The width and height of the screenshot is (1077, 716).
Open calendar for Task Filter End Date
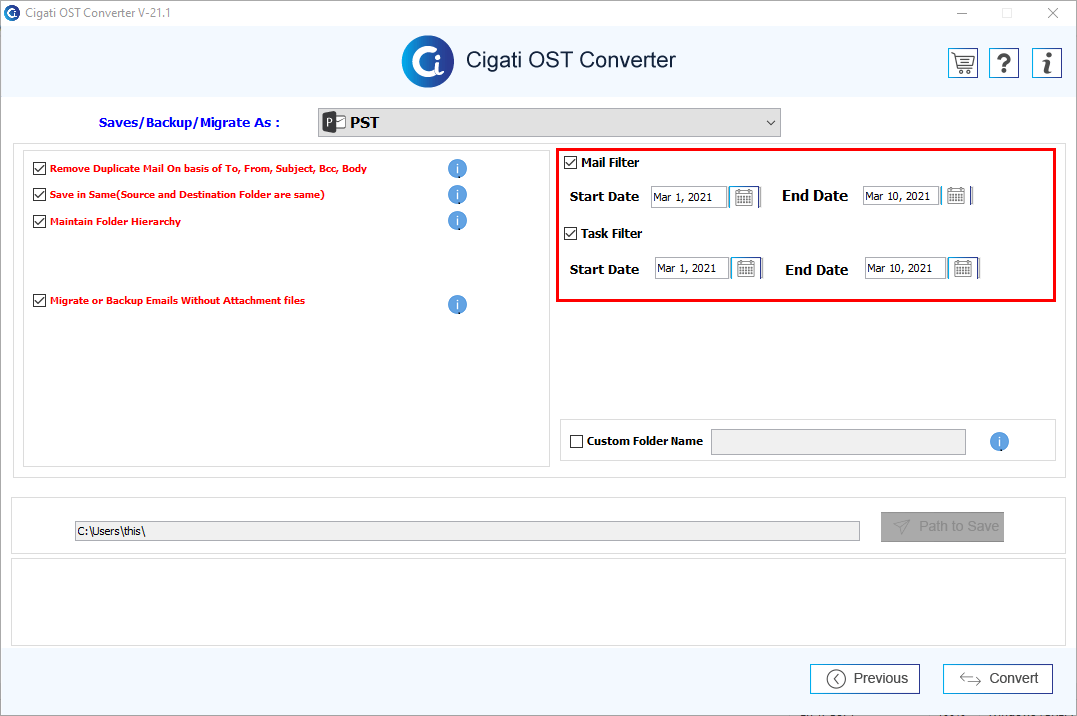point(963,268)
